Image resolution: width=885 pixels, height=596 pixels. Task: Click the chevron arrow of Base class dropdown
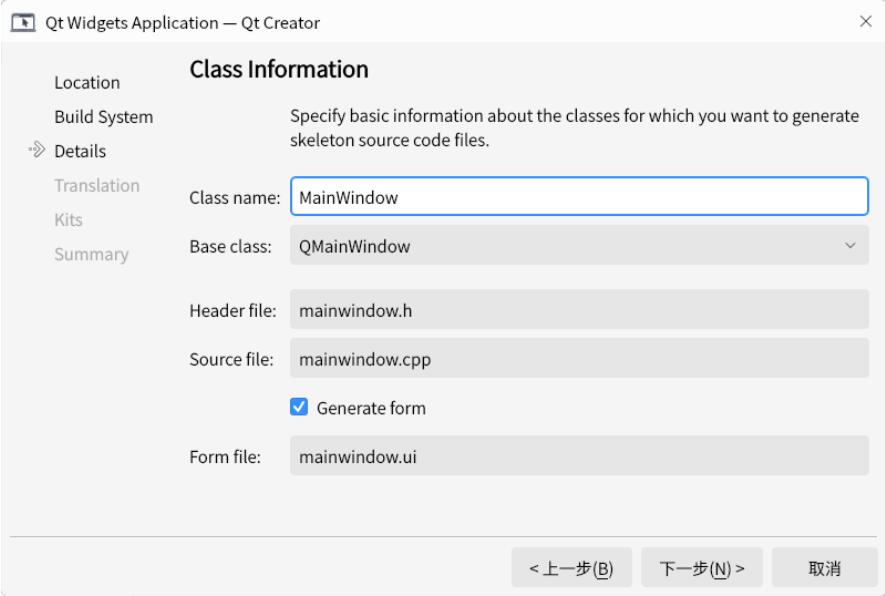(850, 245)
